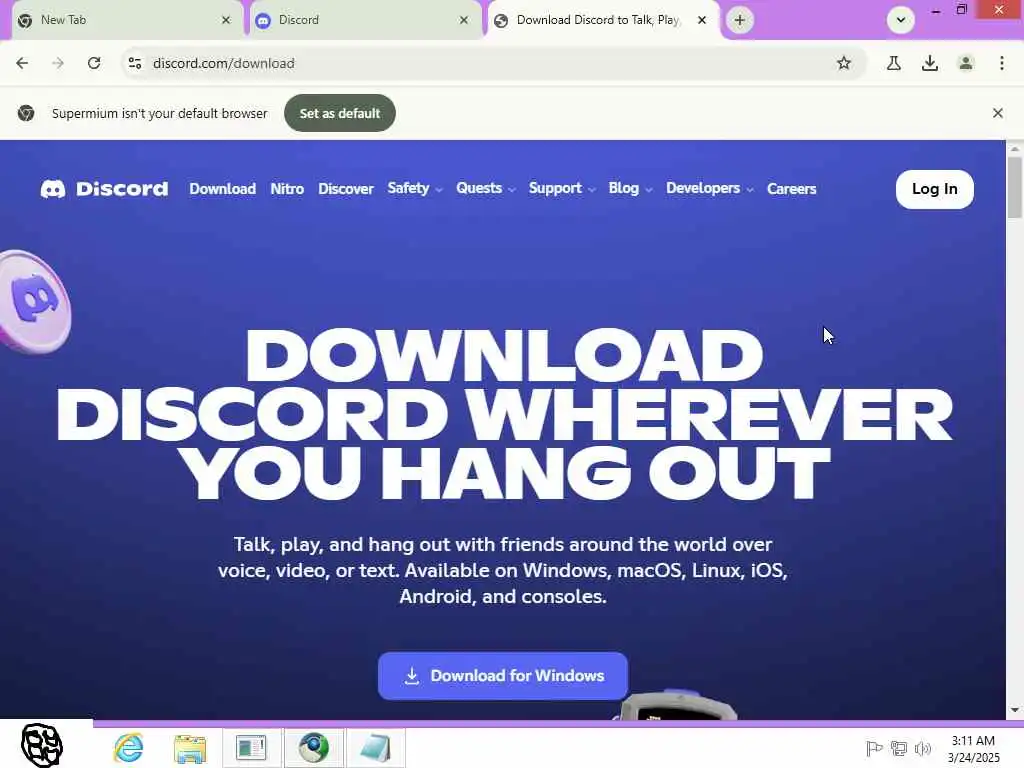The width and height of the screenshot is (1024, 768).
Task: Open a new tab with plus button
Action: [739, 20]
